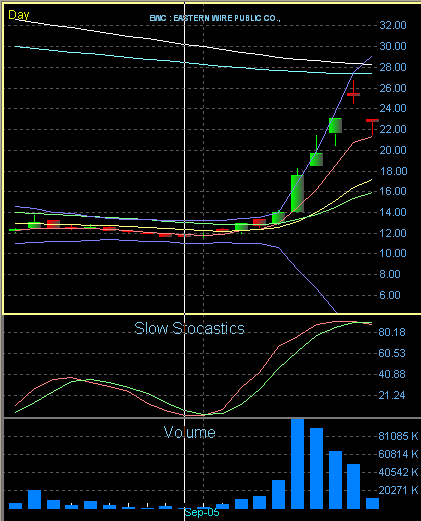Click the 22.00 price axis label
The height and width of the screenshot is (521, 421).
tap(393, 129)
